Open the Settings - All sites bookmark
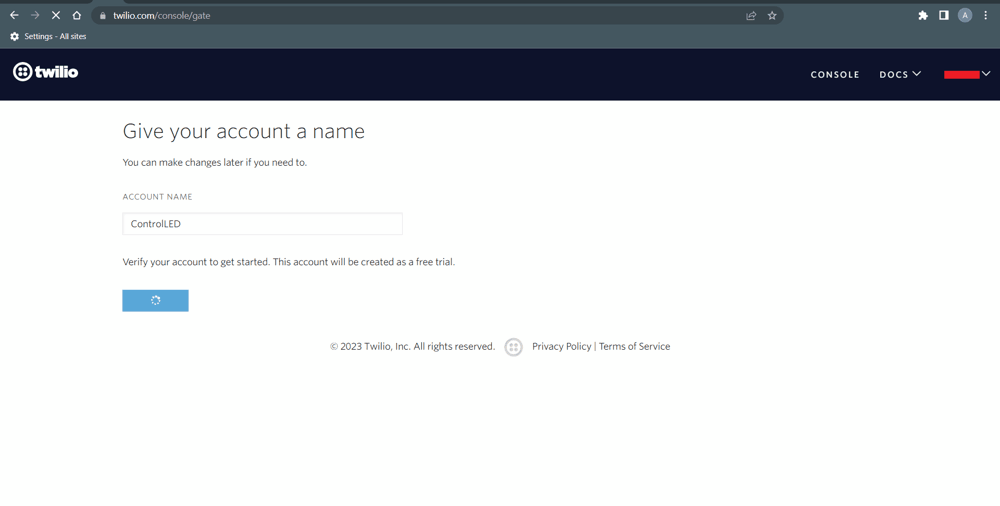The image size is (1000, 506). (48, 37)
